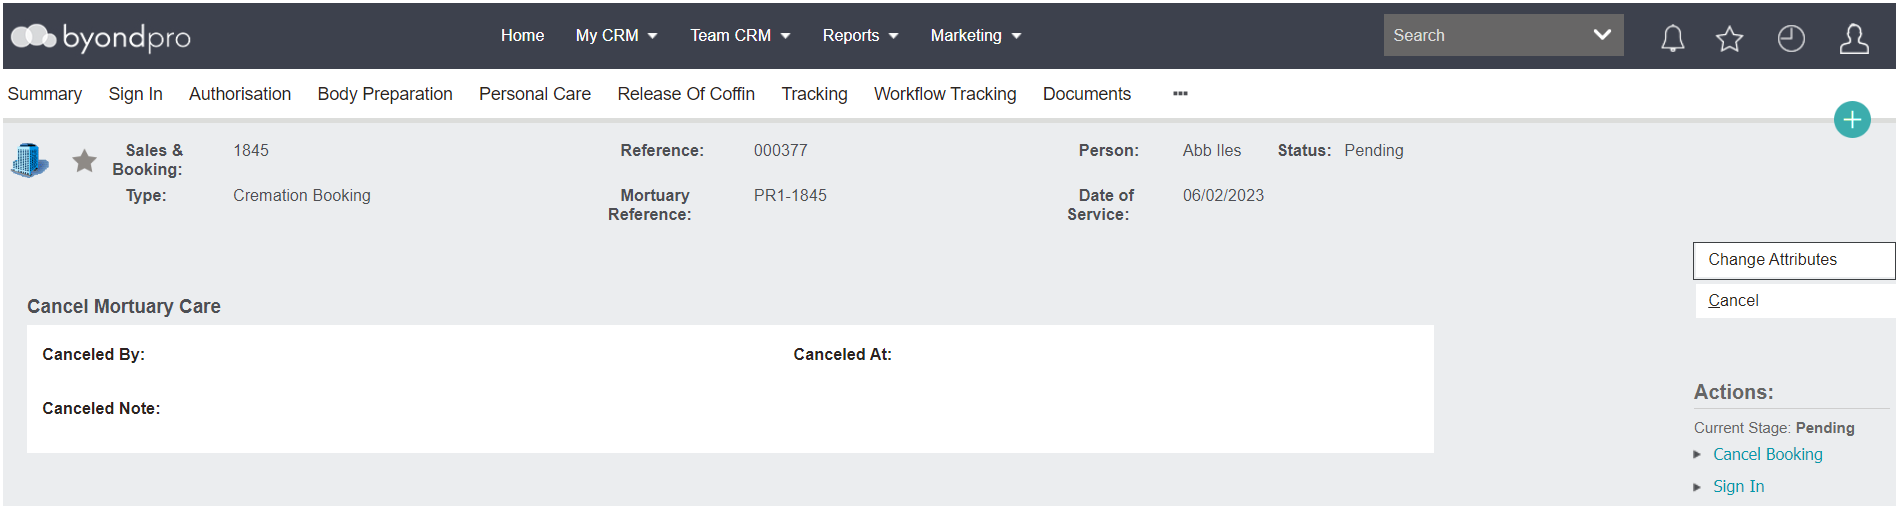The height and width of the screenshot is (509, 1899).
Task: Click Canceled At label
Action: coord(842,355)
